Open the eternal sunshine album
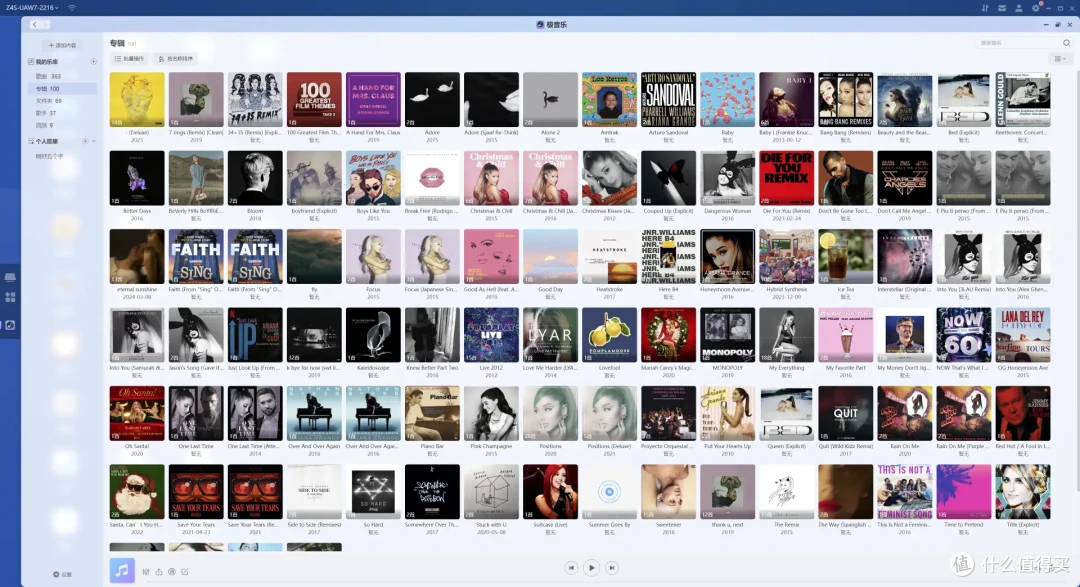The width and height of the screenshot is (1080, 587). point(137,256)
